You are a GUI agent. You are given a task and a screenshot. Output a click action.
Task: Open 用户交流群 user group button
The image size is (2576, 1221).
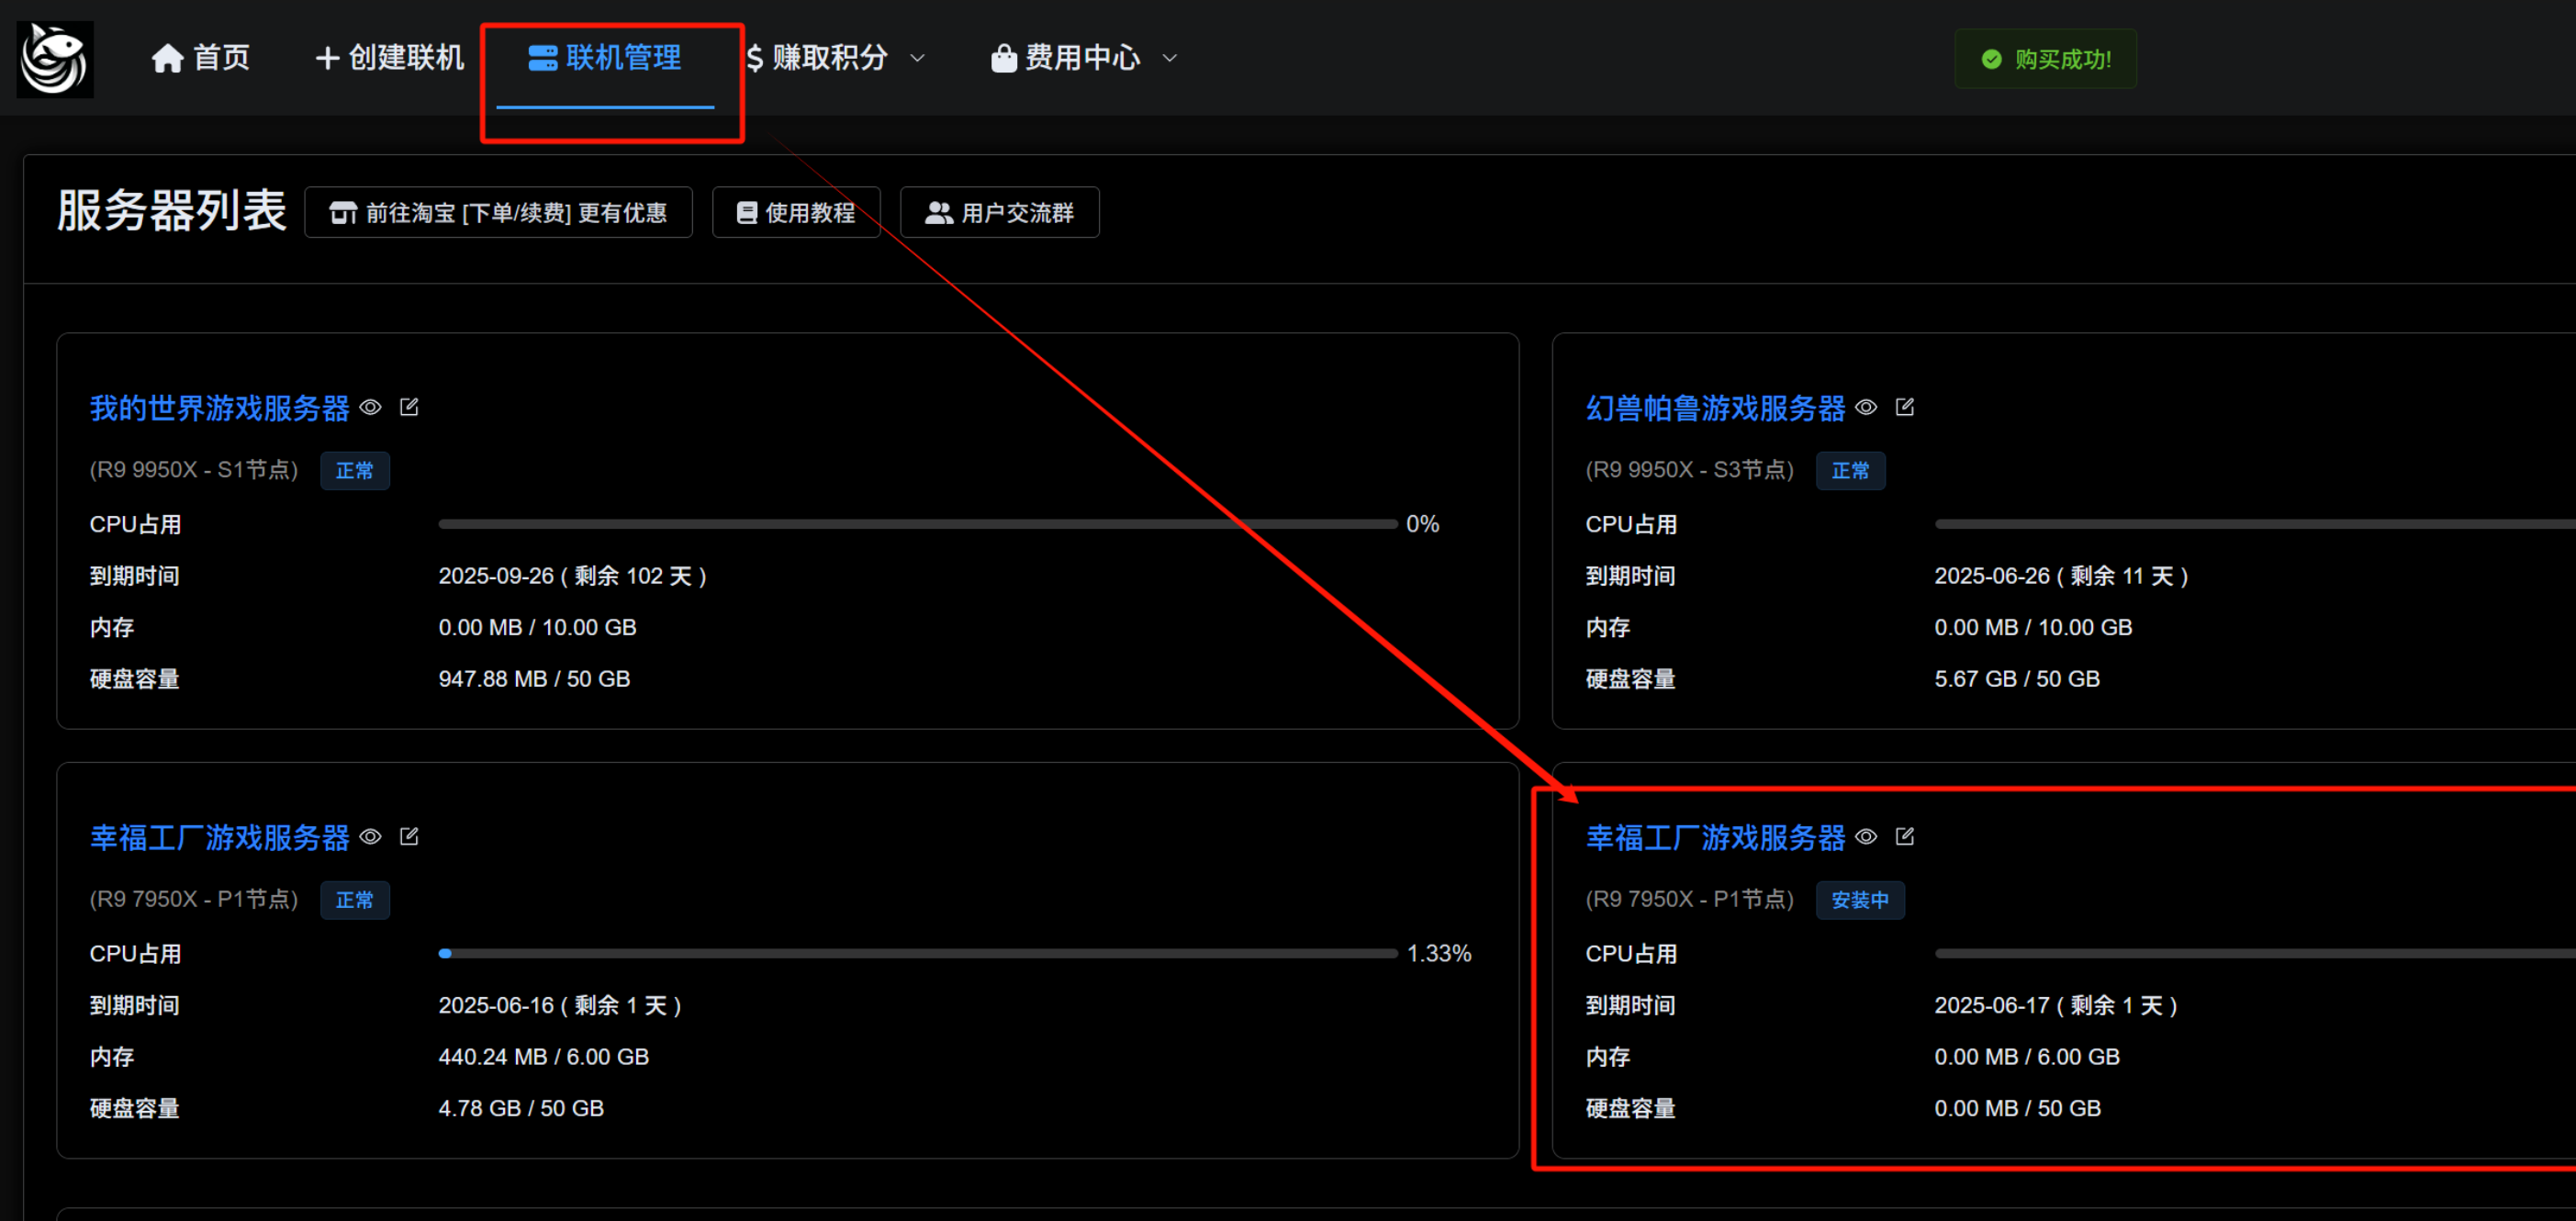pyautogui.click(x=999, y=212)
